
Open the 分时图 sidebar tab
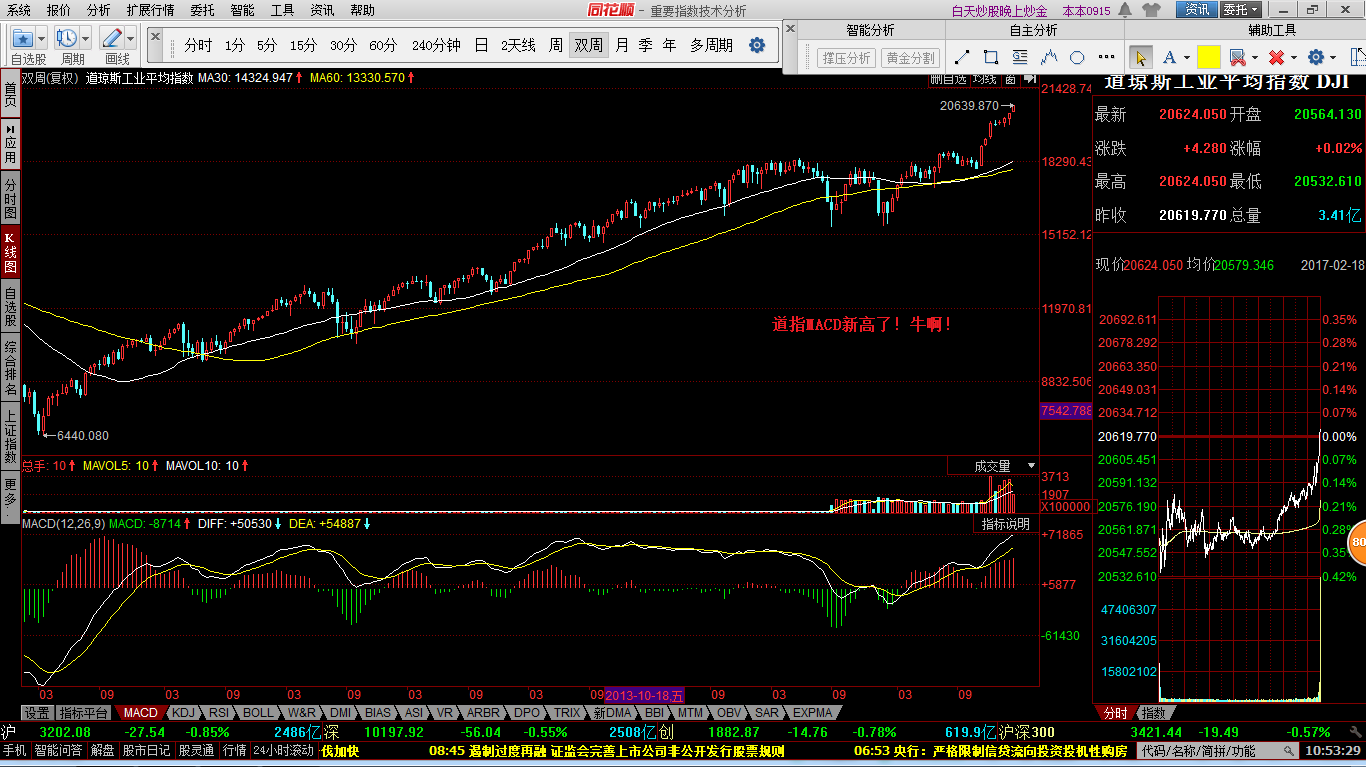point(10,199)
